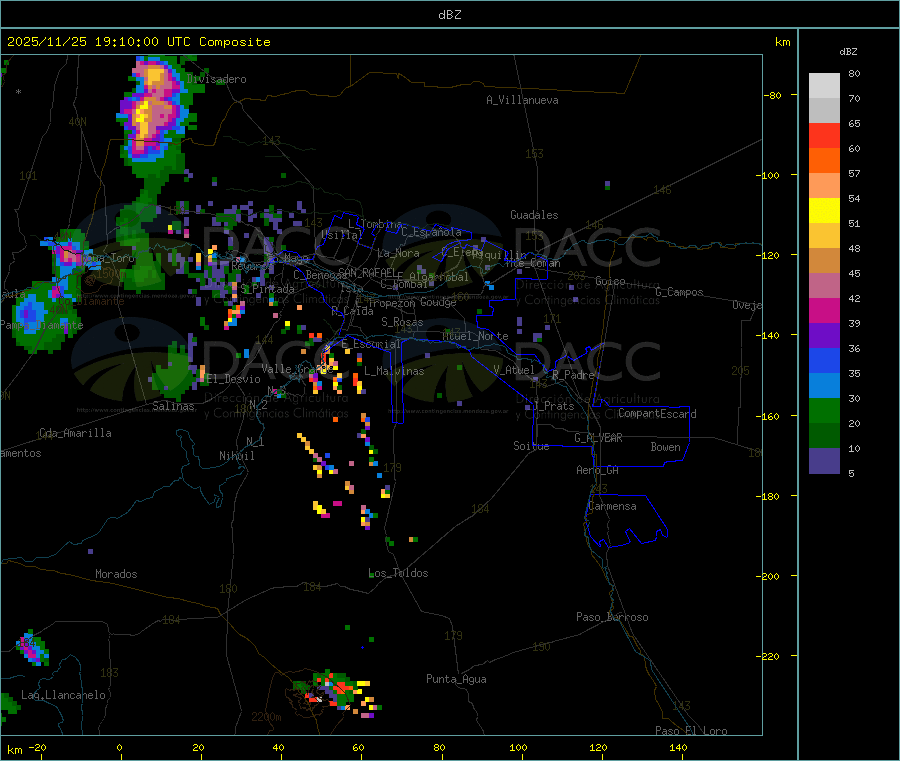Click the '2200m' elevation label
Screen dimensions: 900x761
[x=266, y=717]
